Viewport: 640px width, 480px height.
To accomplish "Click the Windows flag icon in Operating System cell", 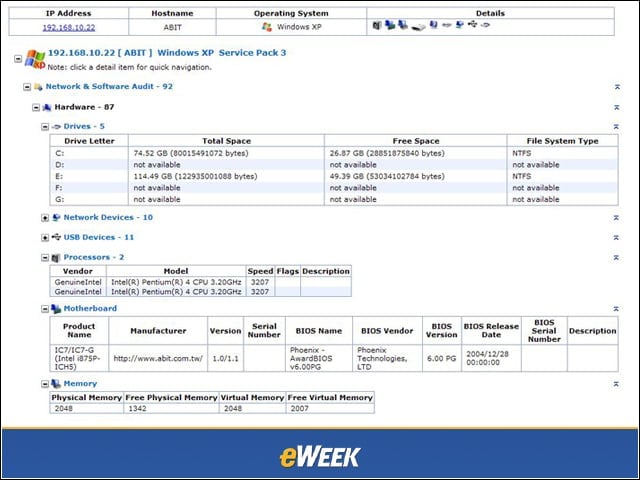I will (x=267, y=27).
